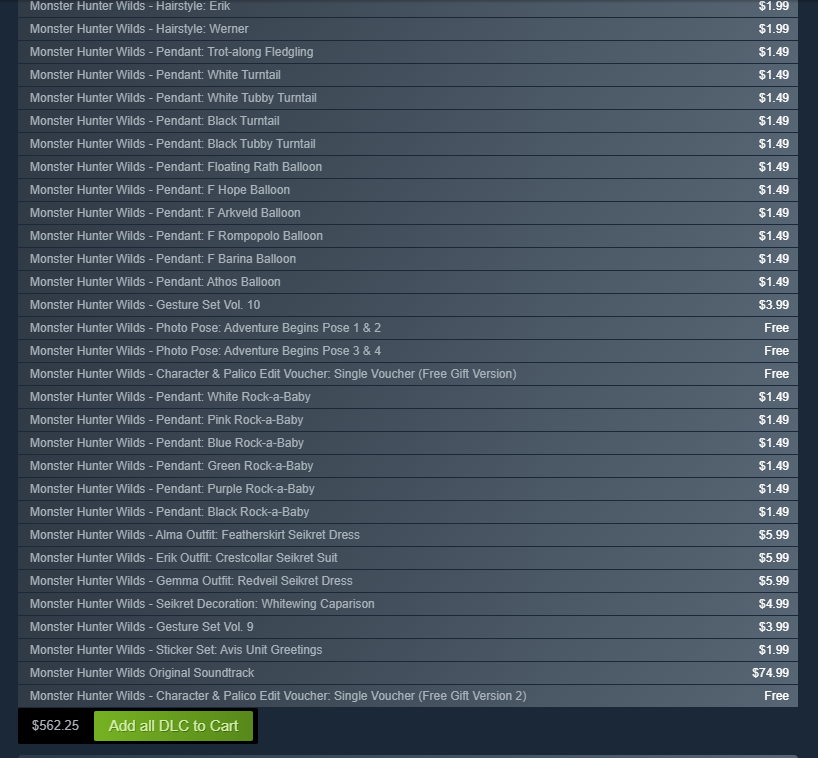Select Single Voucher (Free Gift Version) row
The image size is (818, 758).
point(408,374)
